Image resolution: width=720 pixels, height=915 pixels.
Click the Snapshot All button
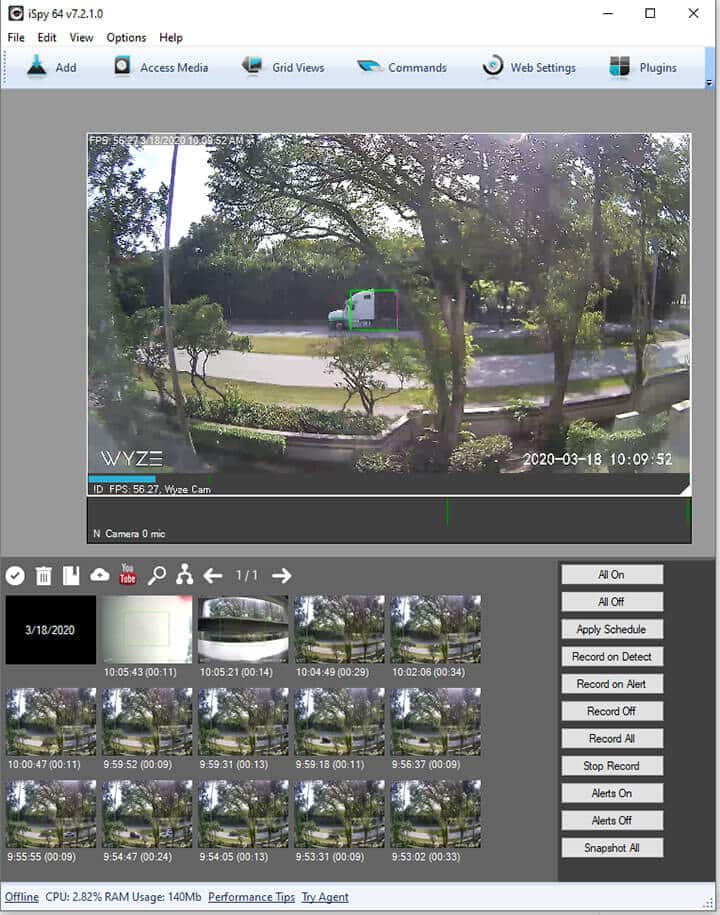tap(612, 847)
